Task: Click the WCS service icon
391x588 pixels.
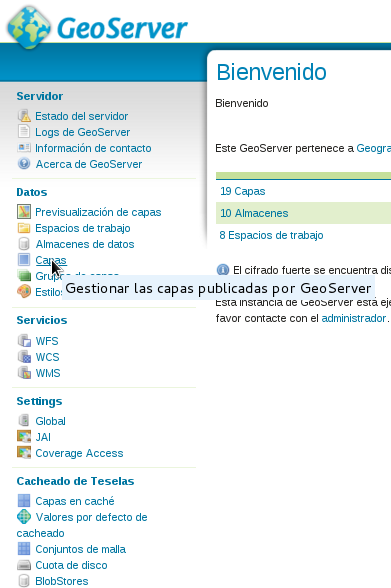Action: coord(24,357)
